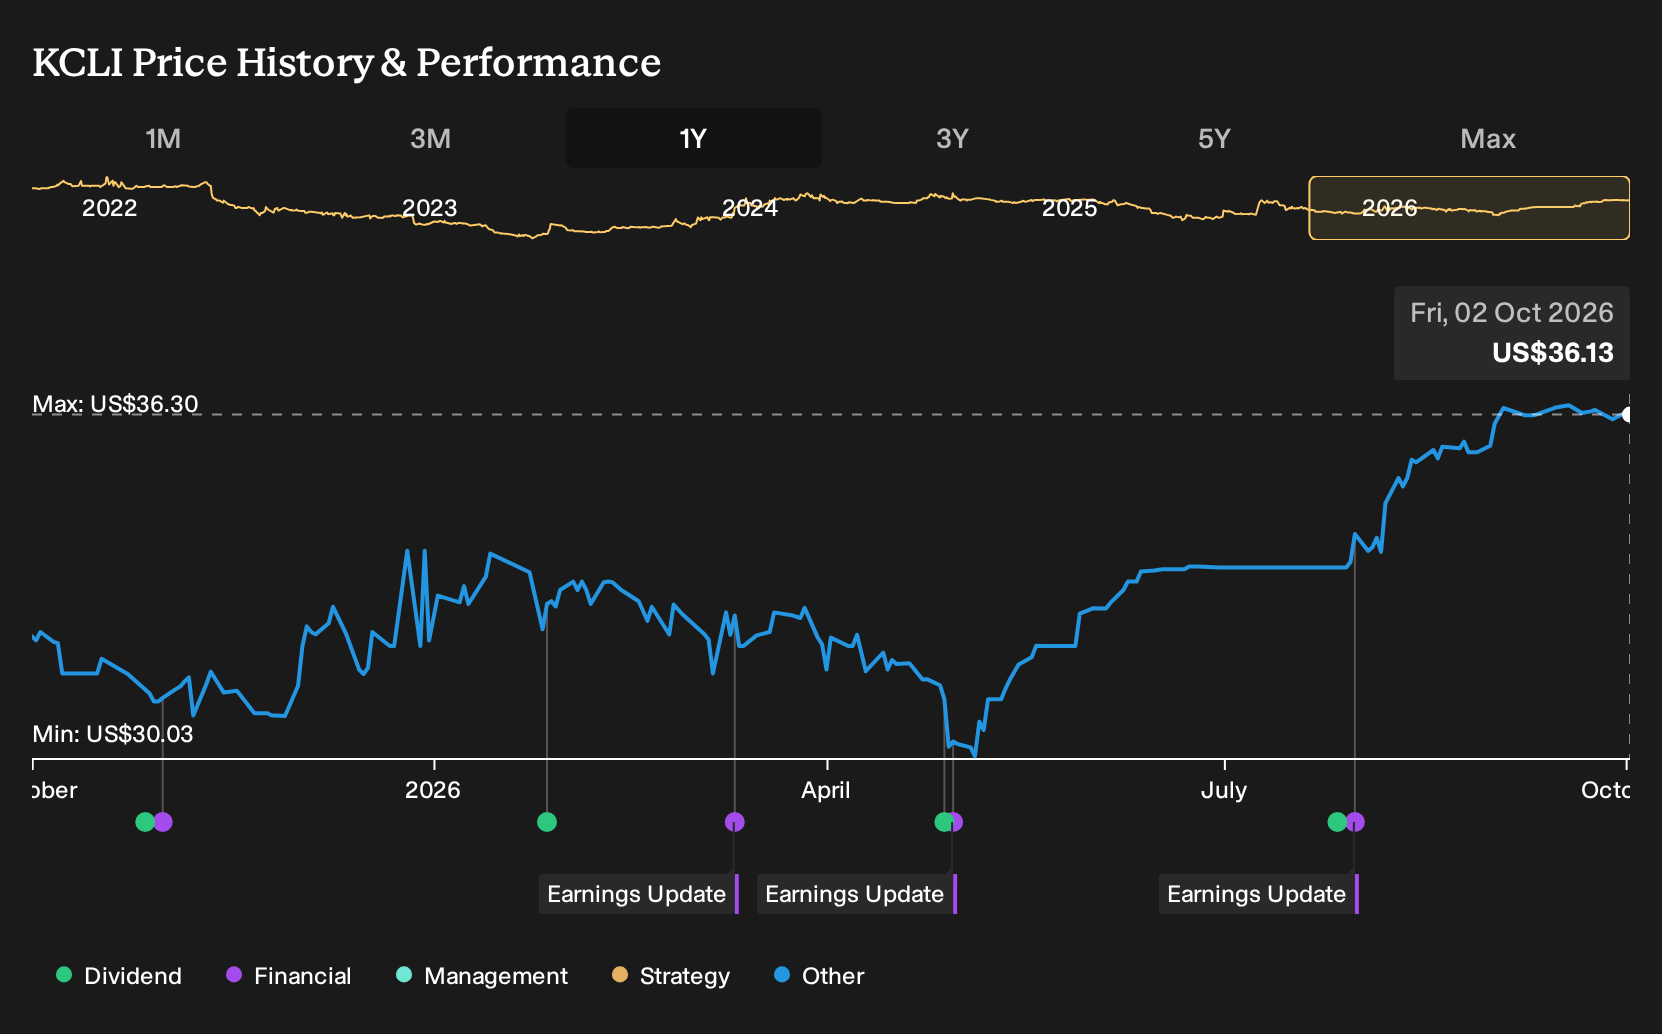This screenshot has height=1034, width=1662.
Task: Show the Max price history range
Action: click(1488, 138)
